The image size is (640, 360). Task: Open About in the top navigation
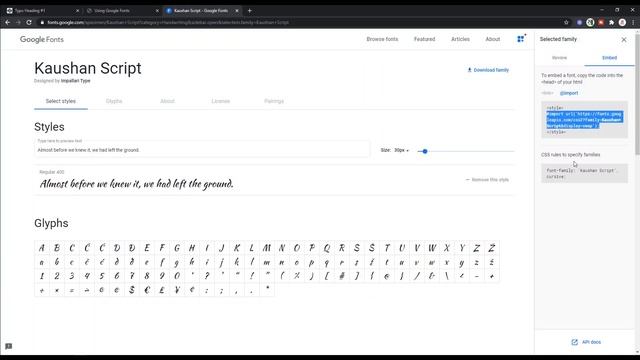click(493, 39)
